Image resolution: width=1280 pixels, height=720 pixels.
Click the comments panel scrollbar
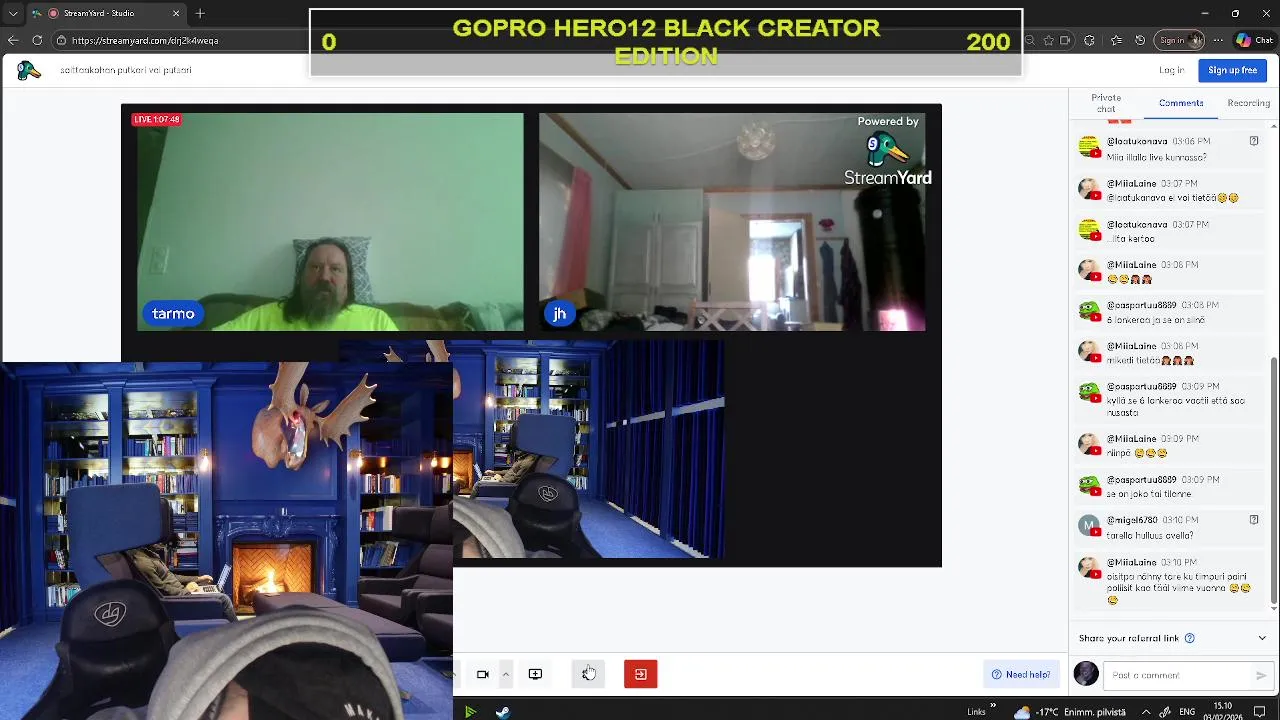(x=1273, y=480)
